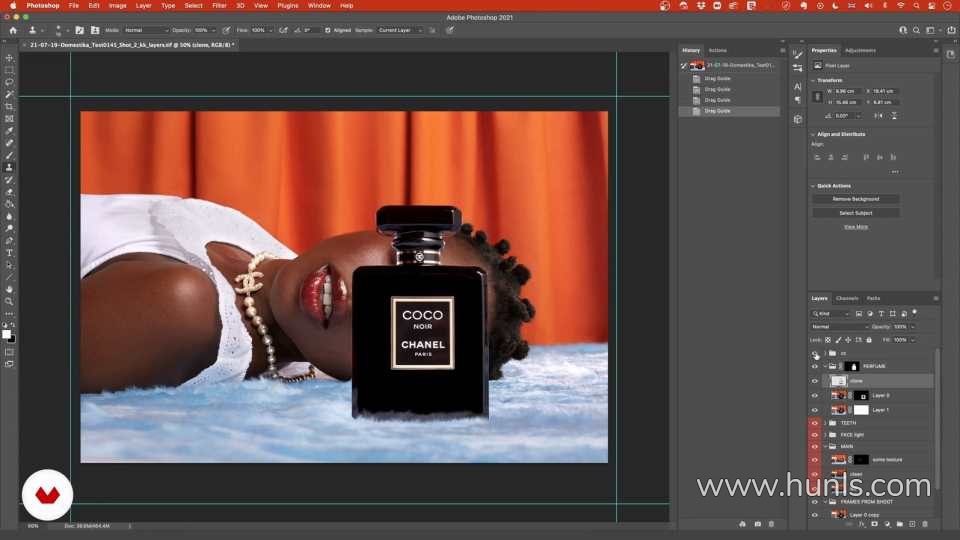The height and width of the screenshot is (540, 960).
Task: Click the Remove Background button
Action: coord(855,199)
